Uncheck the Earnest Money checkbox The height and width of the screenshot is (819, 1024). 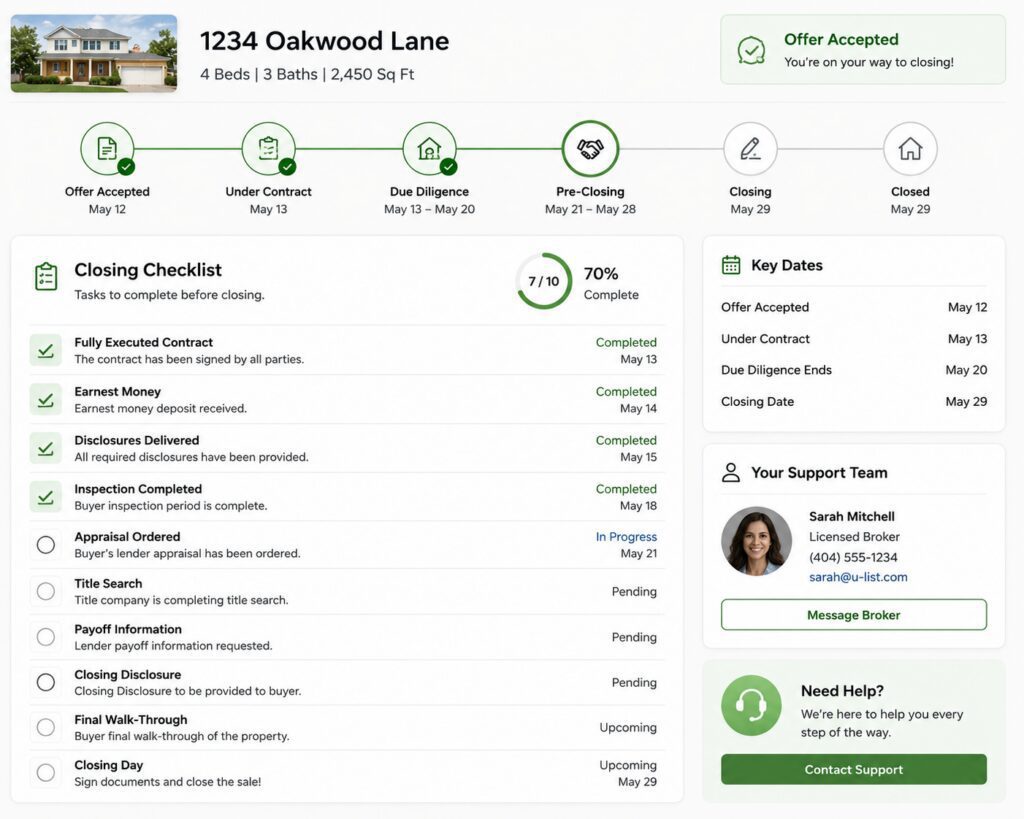46,400
